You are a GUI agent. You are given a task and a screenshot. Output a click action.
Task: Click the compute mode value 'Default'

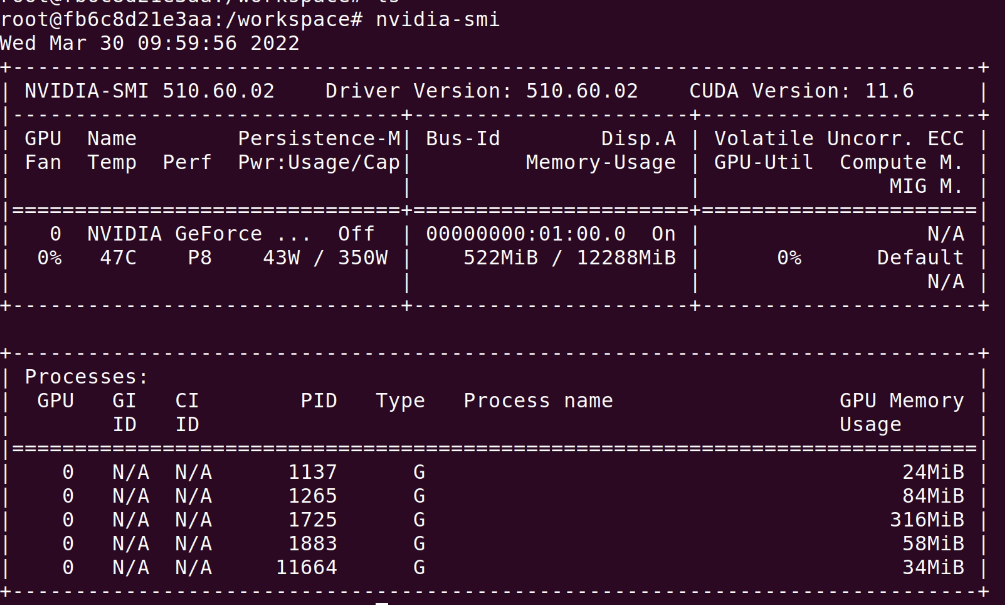click(x=920, y=258)
